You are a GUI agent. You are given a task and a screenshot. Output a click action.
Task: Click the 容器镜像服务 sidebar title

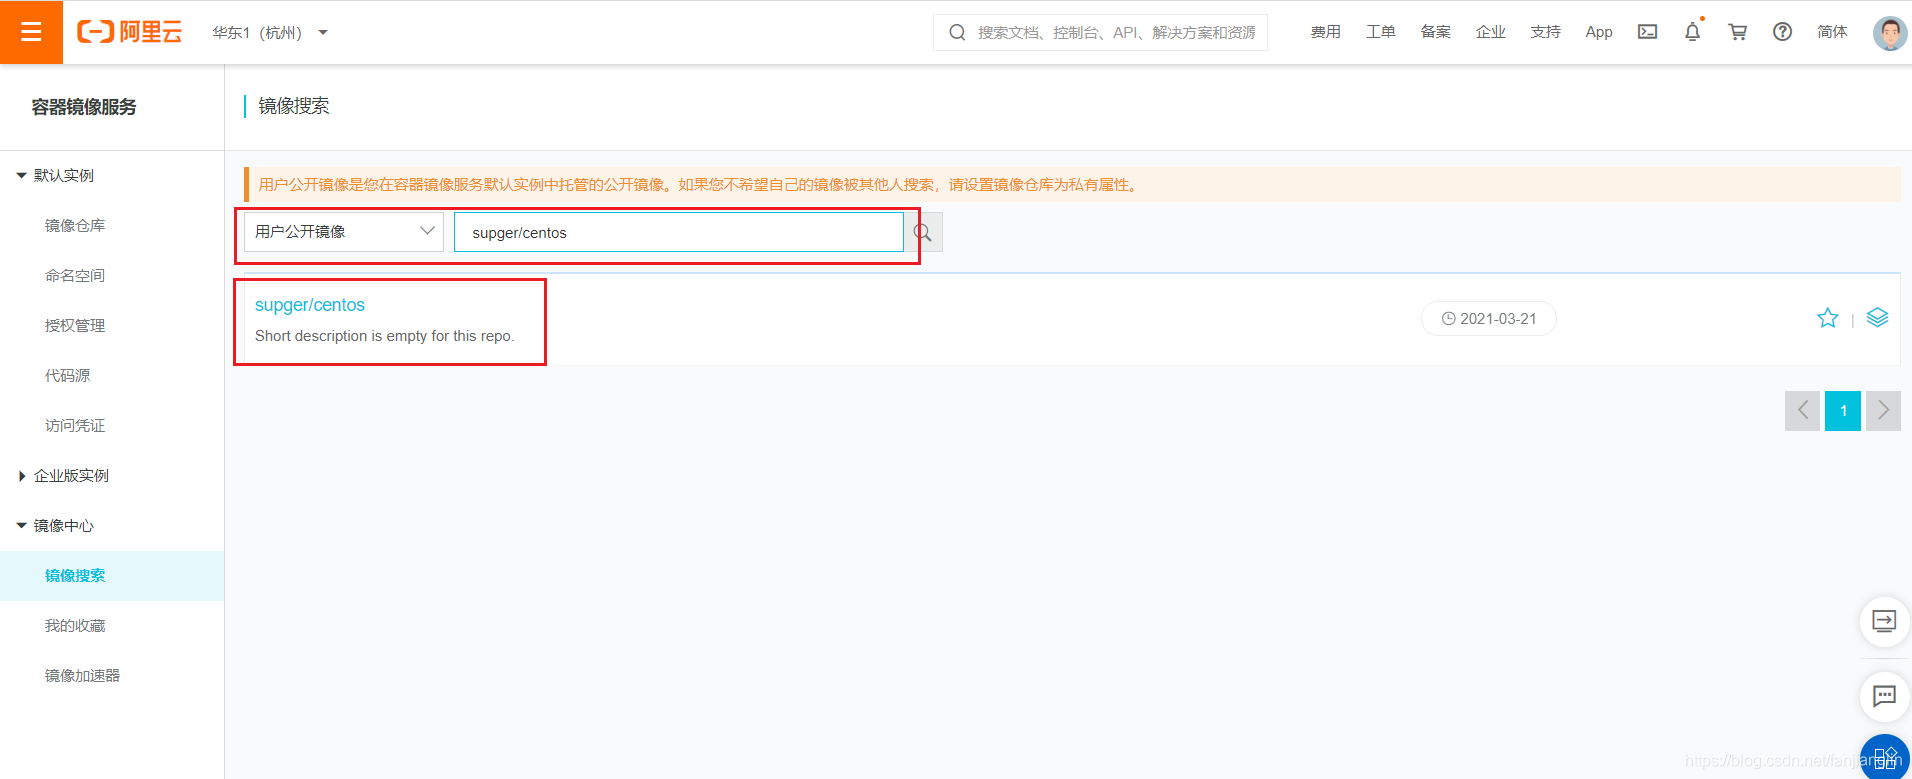tap(84, 107)
